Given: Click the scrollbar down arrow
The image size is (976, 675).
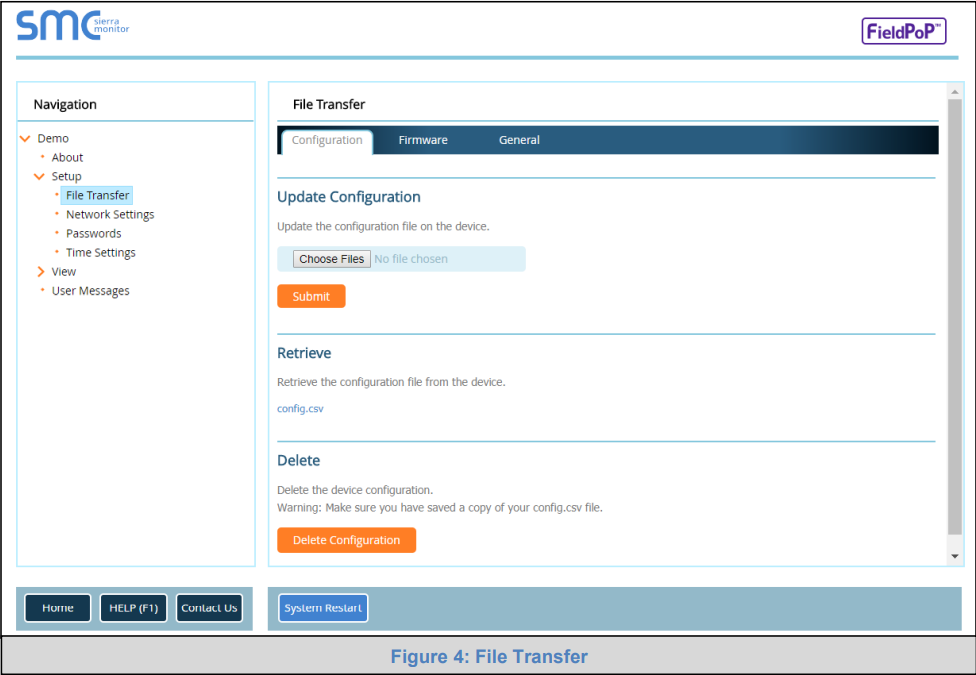Looking at the screenshot, I should (955, 556).
